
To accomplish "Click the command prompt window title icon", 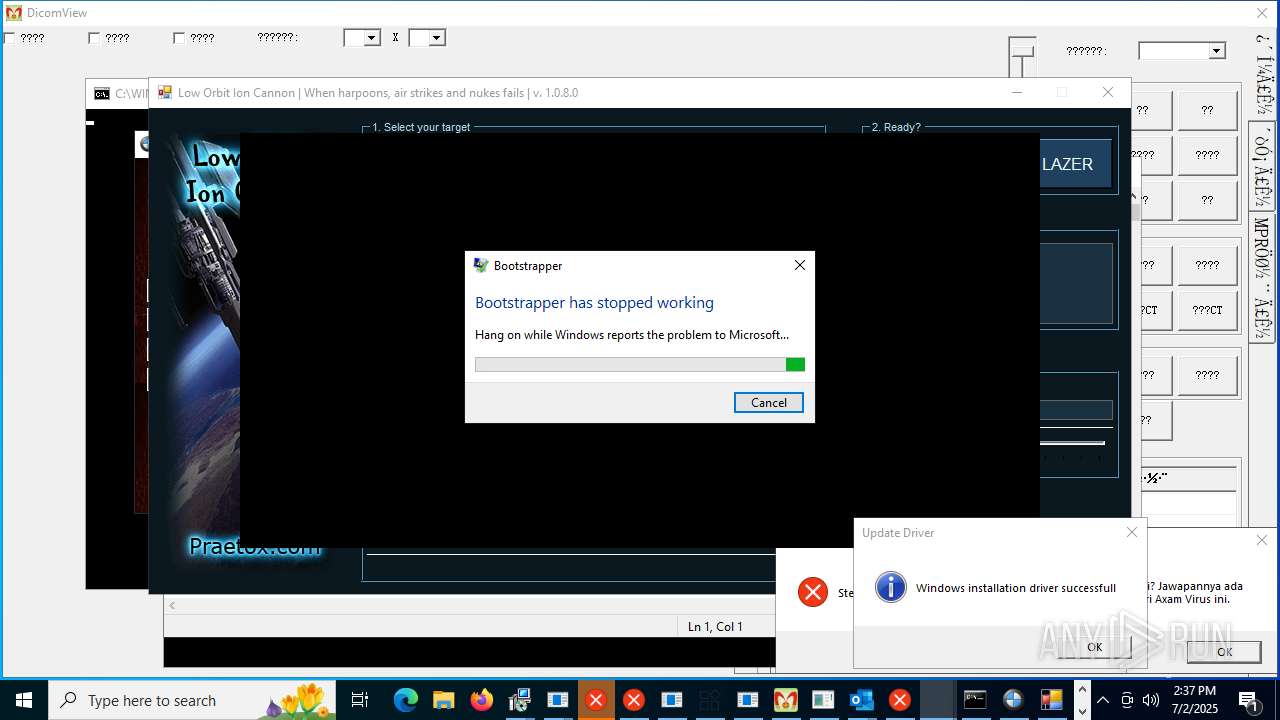I will point(102,94).
